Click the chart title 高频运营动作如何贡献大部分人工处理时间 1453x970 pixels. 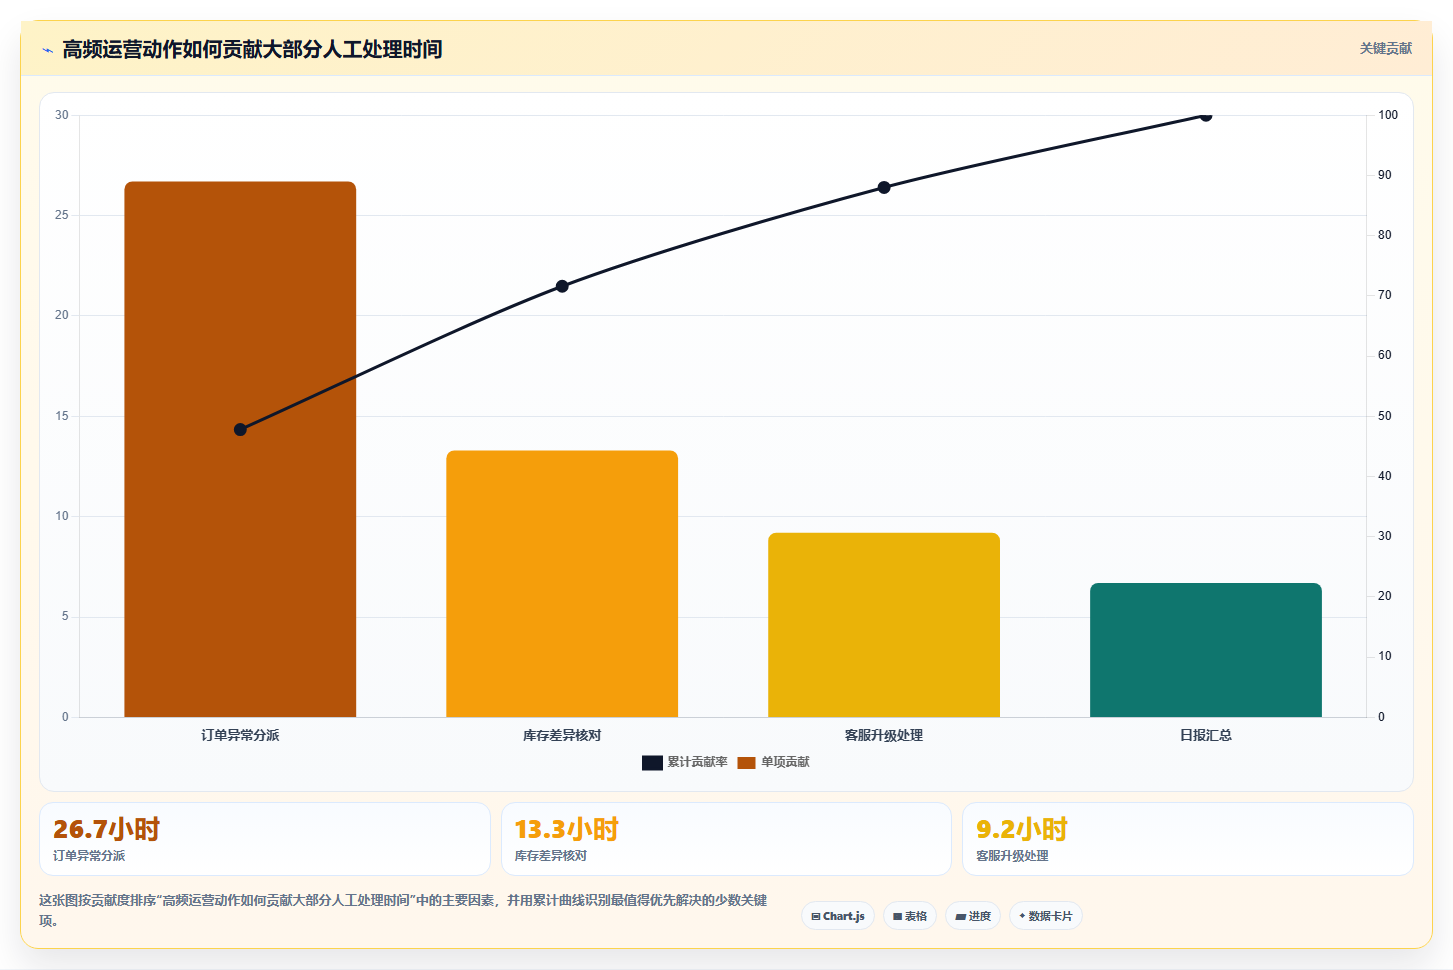click(x=252, y=49)
